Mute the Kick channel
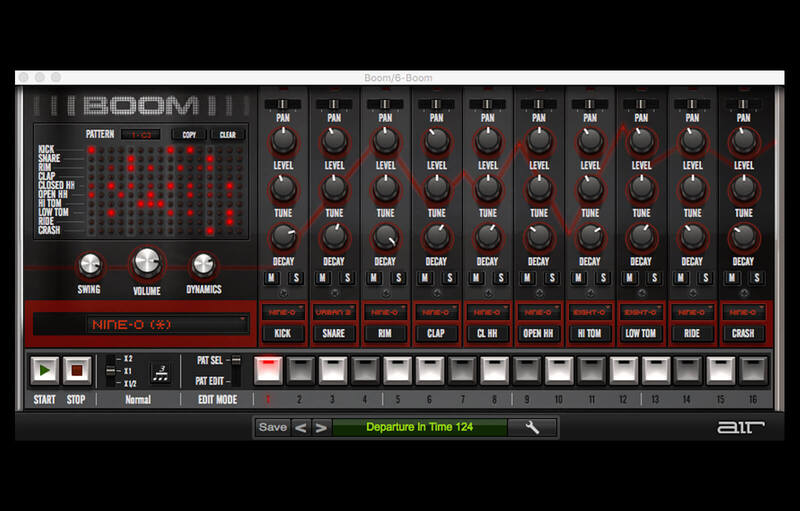Image resolution: width=800 pixels, height=511 pixels. 271,278
